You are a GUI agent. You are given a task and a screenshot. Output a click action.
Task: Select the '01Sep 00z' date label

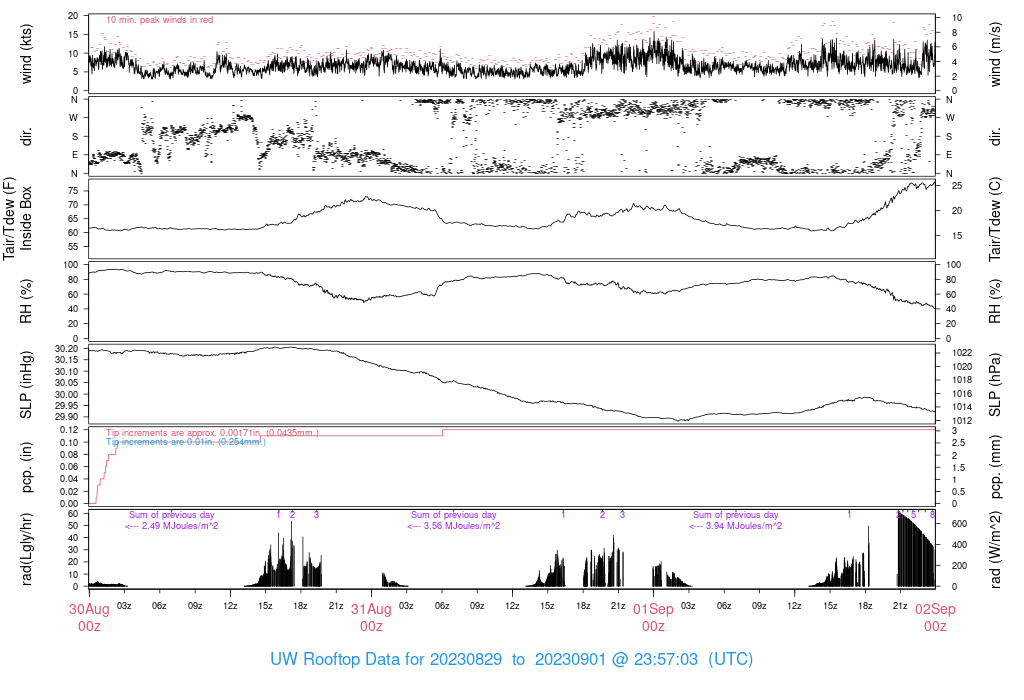[654, 618]
